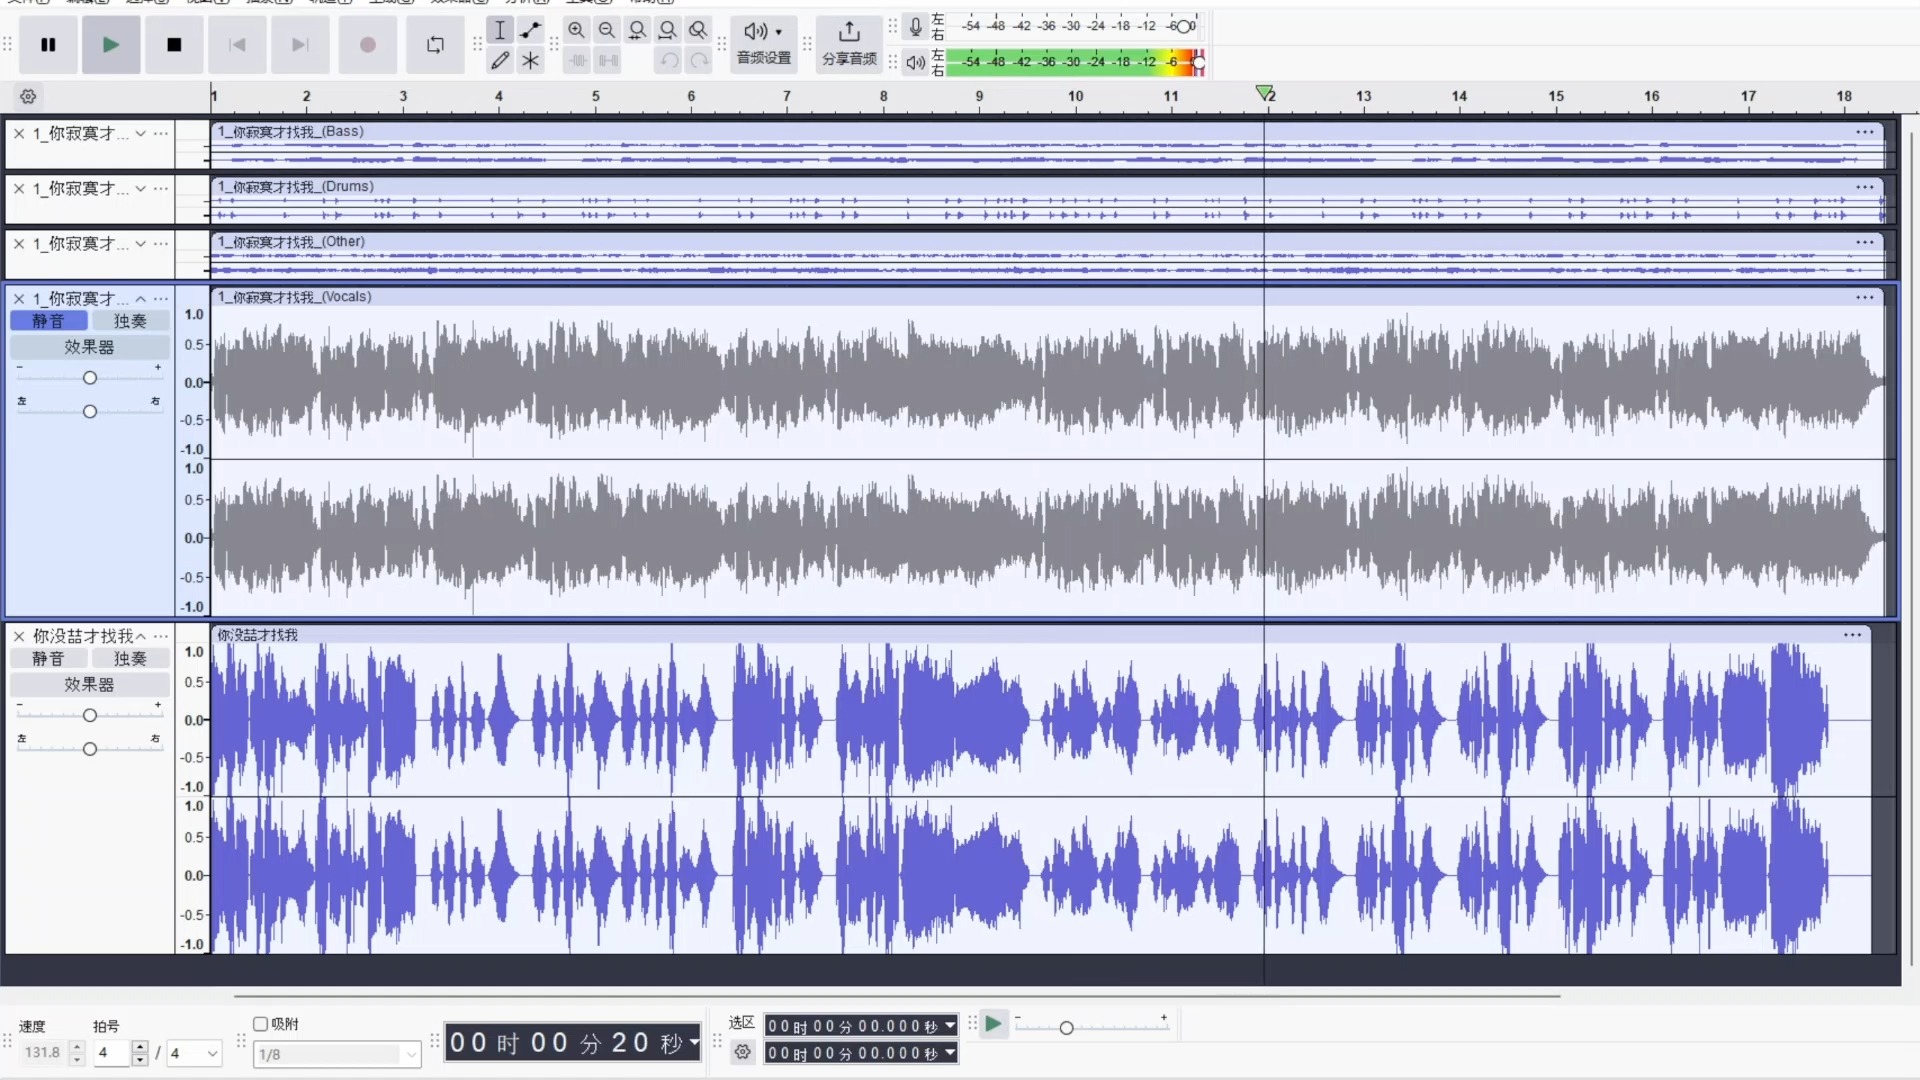Click the 分享音频 share audio button
The height and width of the screenshot is (1080, 1920).
click(849, 44)
